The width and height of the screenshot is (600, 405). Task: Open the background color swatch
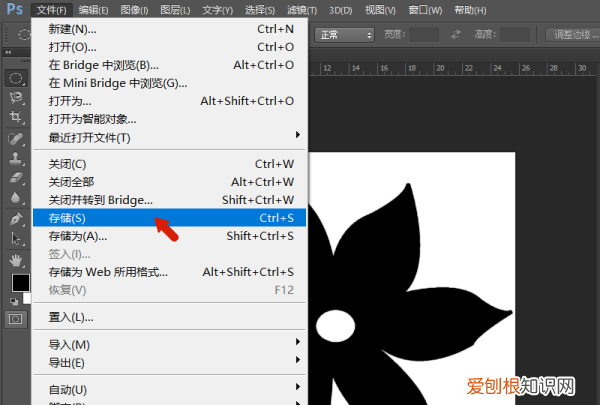coord(27,299)
